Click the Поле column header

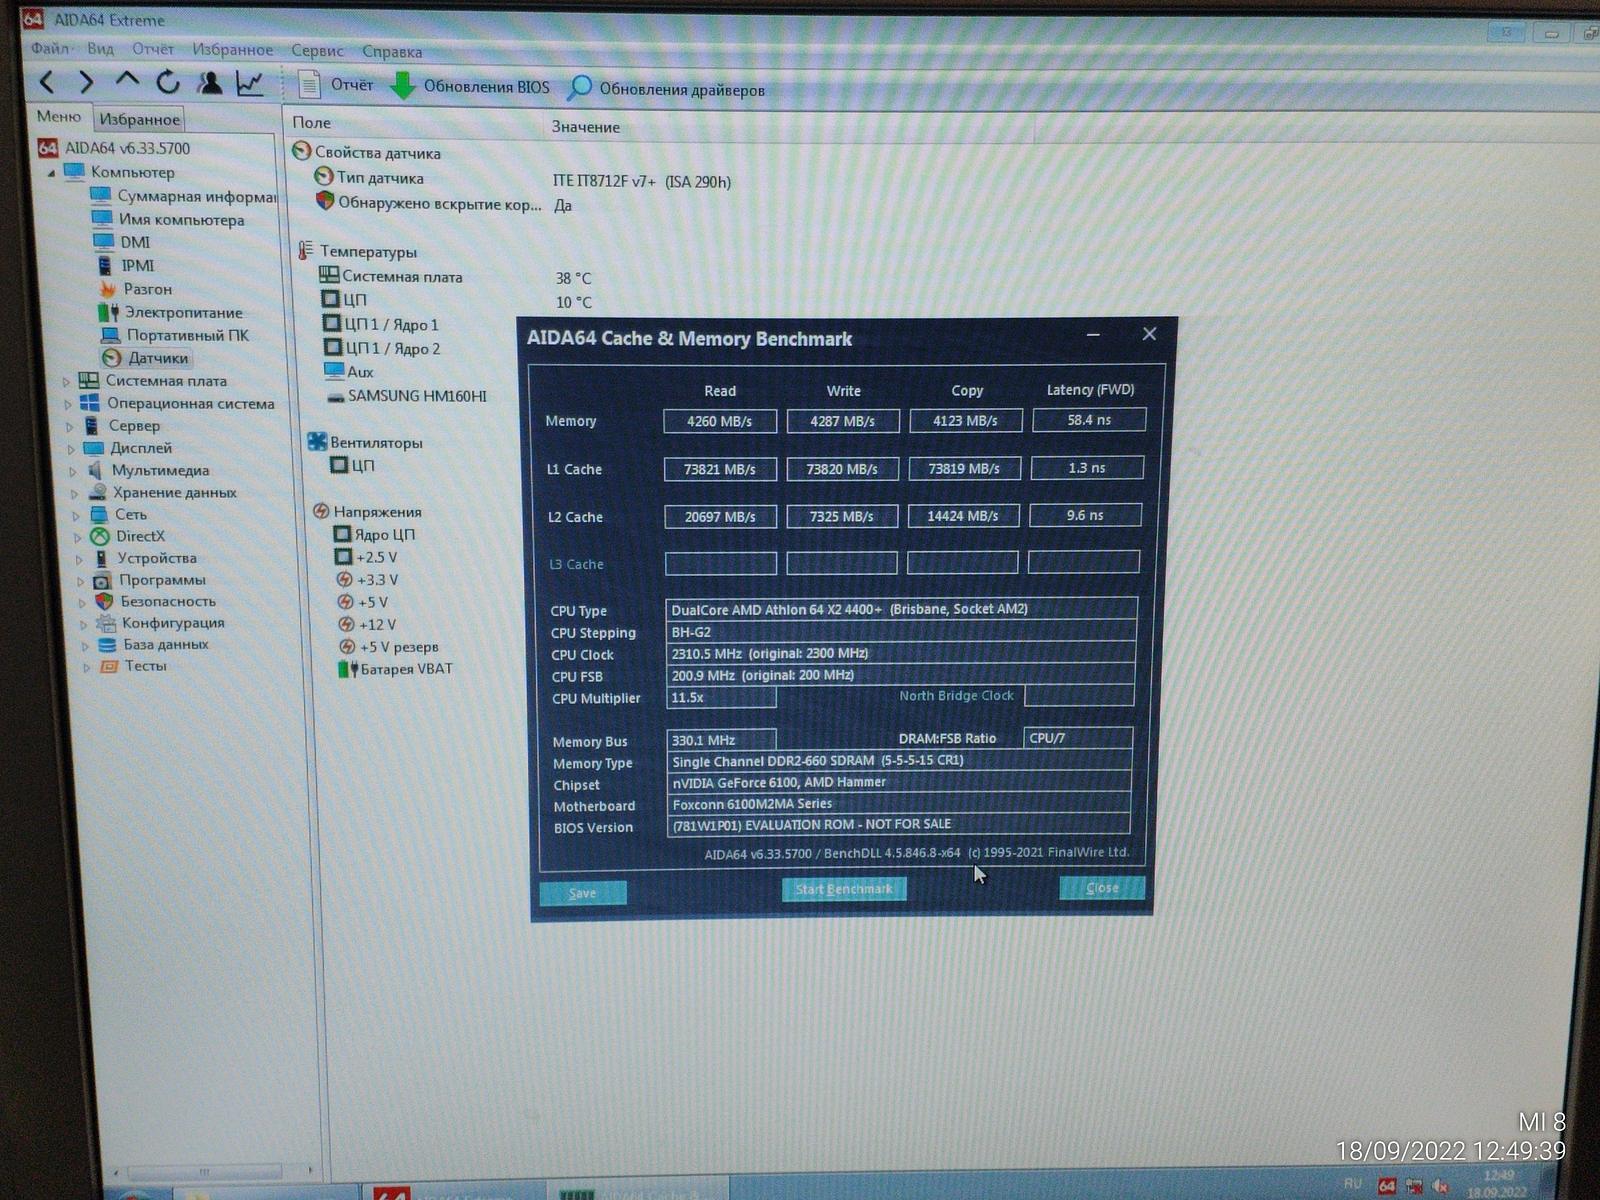[312, 123]
